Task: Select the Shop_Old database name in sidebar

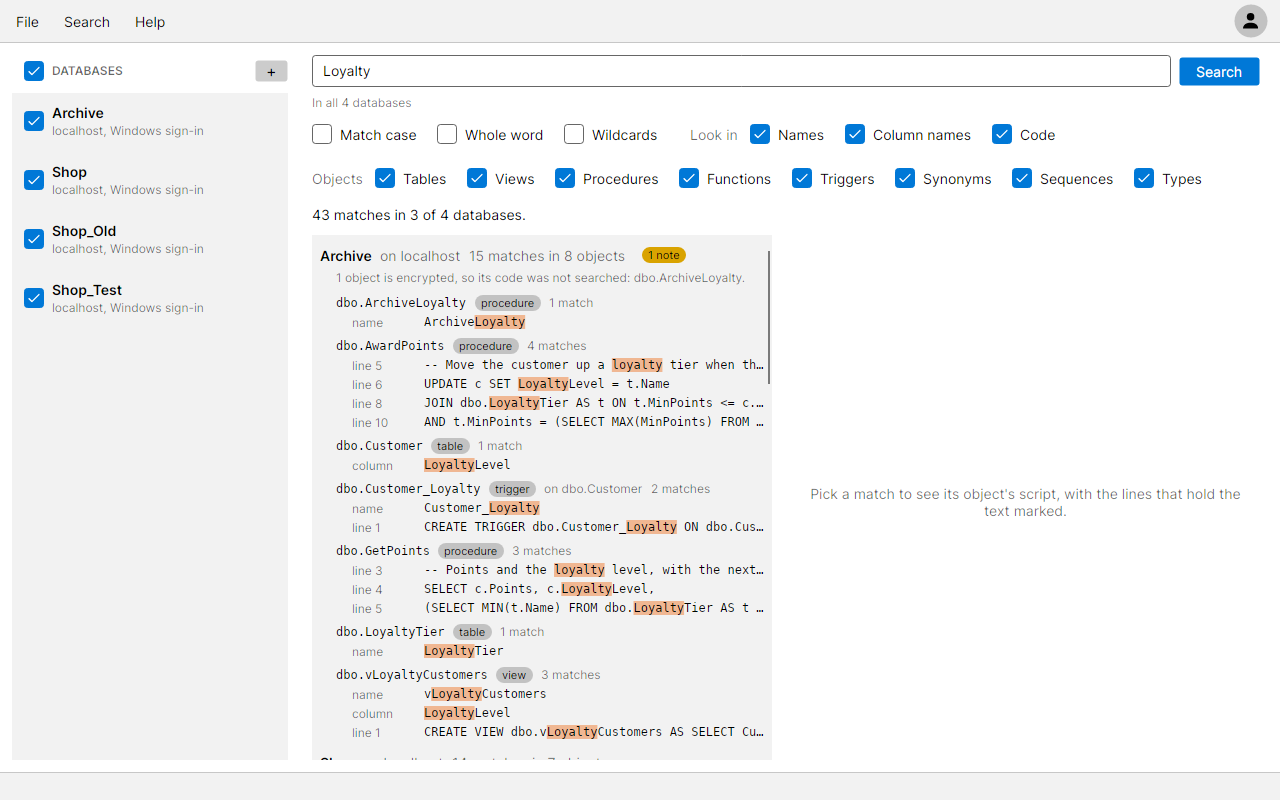Action: (84, 231)
